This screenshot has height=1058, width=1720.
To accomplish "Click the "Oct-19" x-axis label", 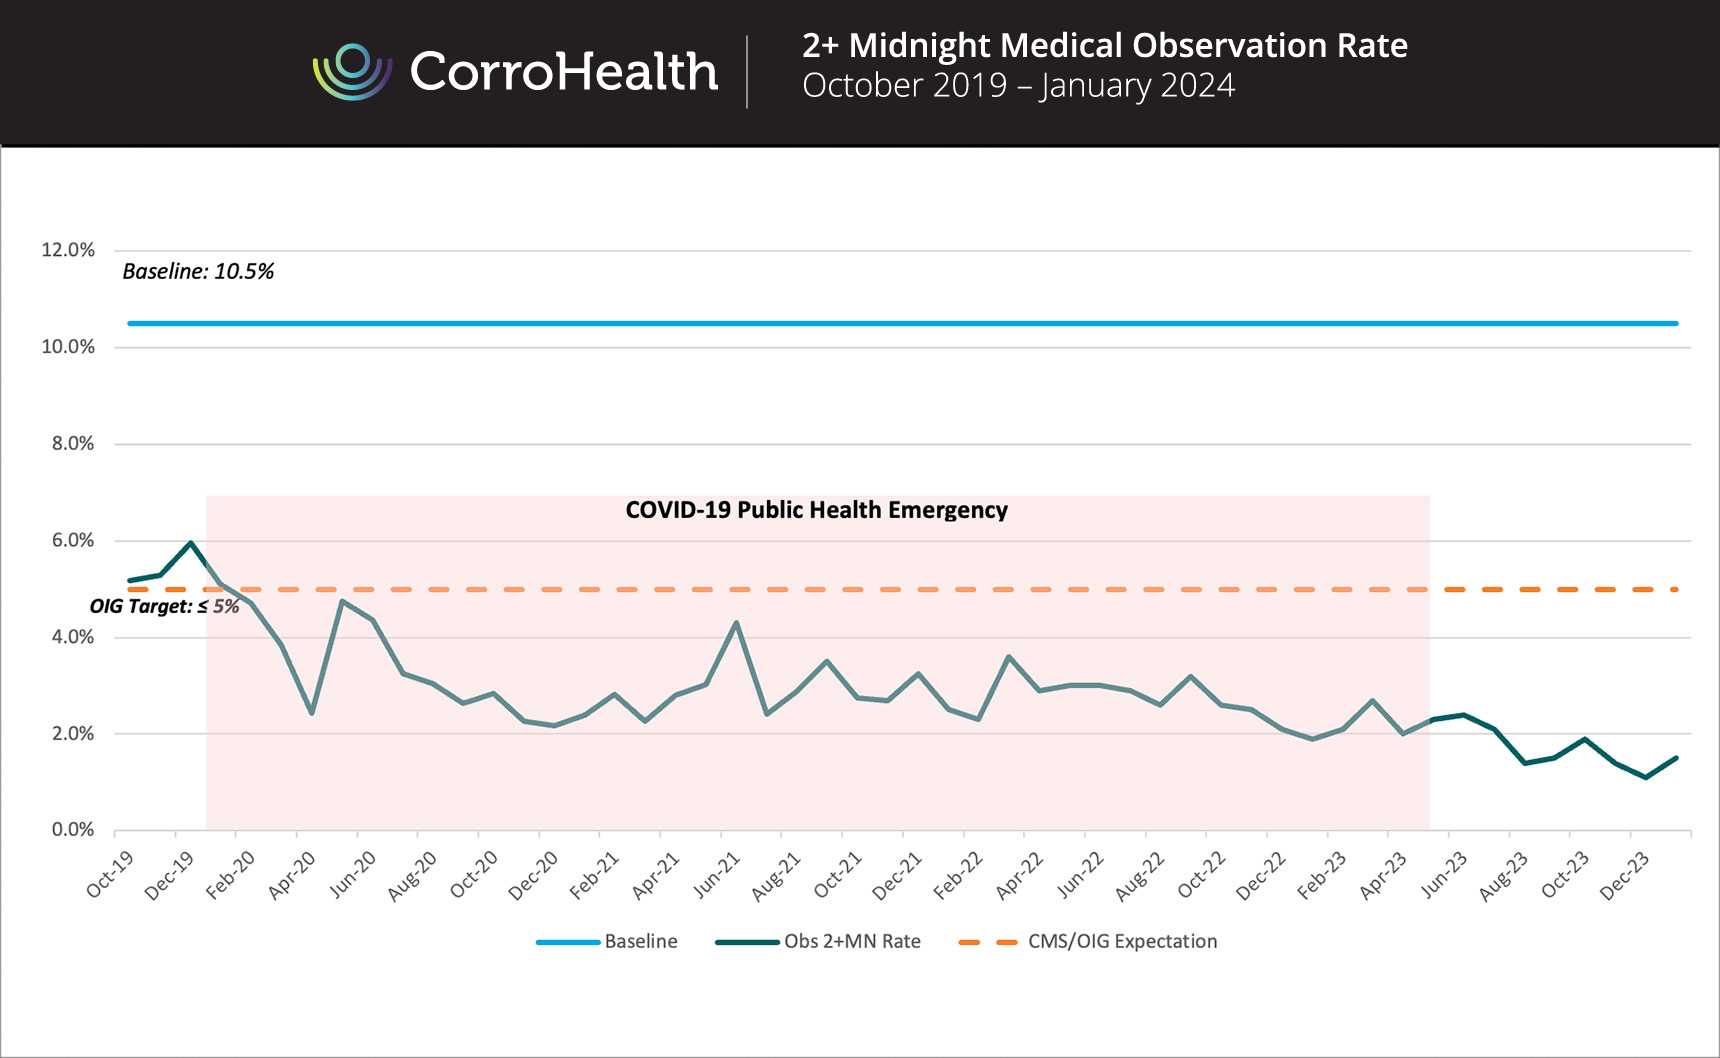I will (x=110, y=874).
